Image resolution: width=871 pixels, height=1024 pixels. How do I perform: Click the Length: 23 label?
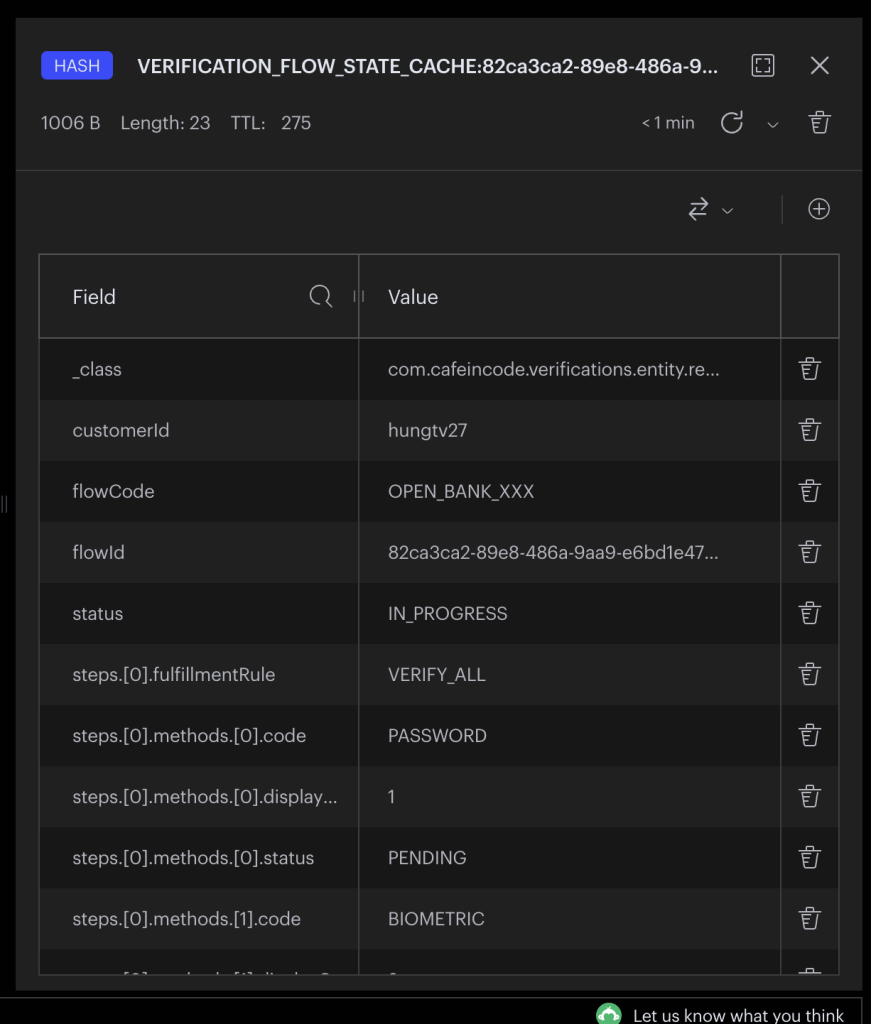click(x=165, y=123)
